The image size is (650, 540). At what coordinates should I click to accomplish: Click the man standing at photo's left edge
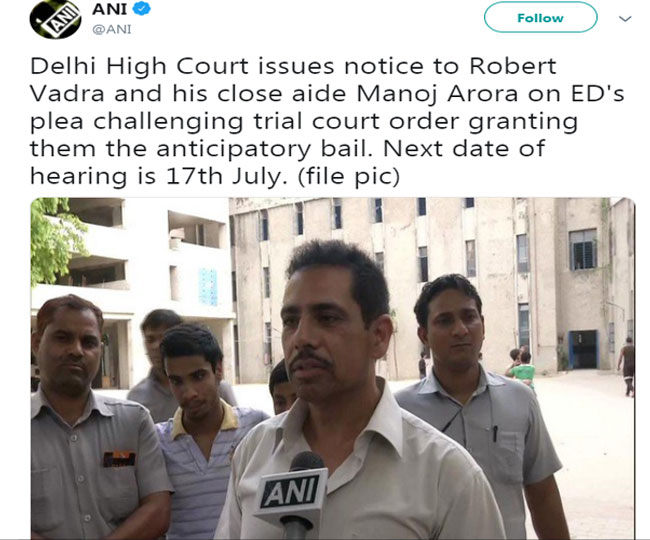[91, 419]
